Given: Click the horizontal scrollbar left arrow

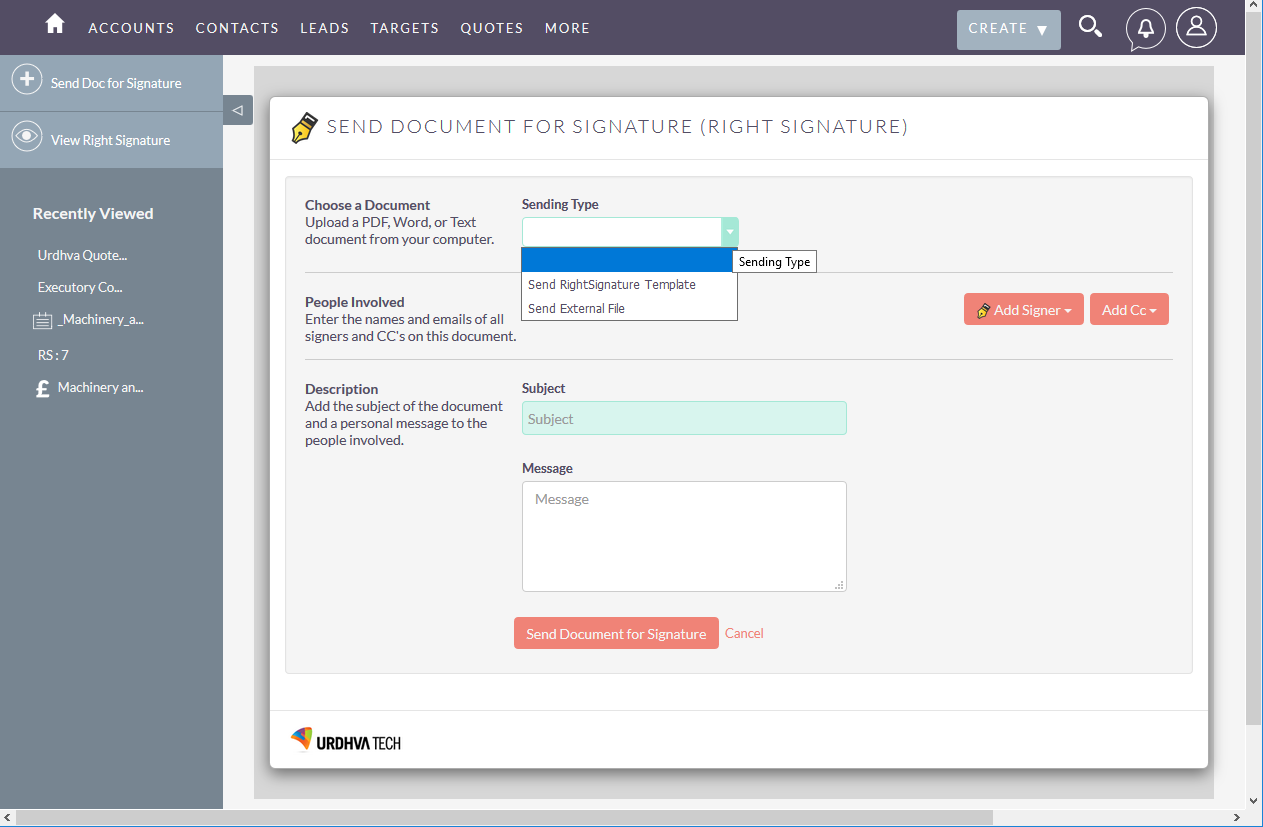Looking at the screenshot, I should 8,818.
